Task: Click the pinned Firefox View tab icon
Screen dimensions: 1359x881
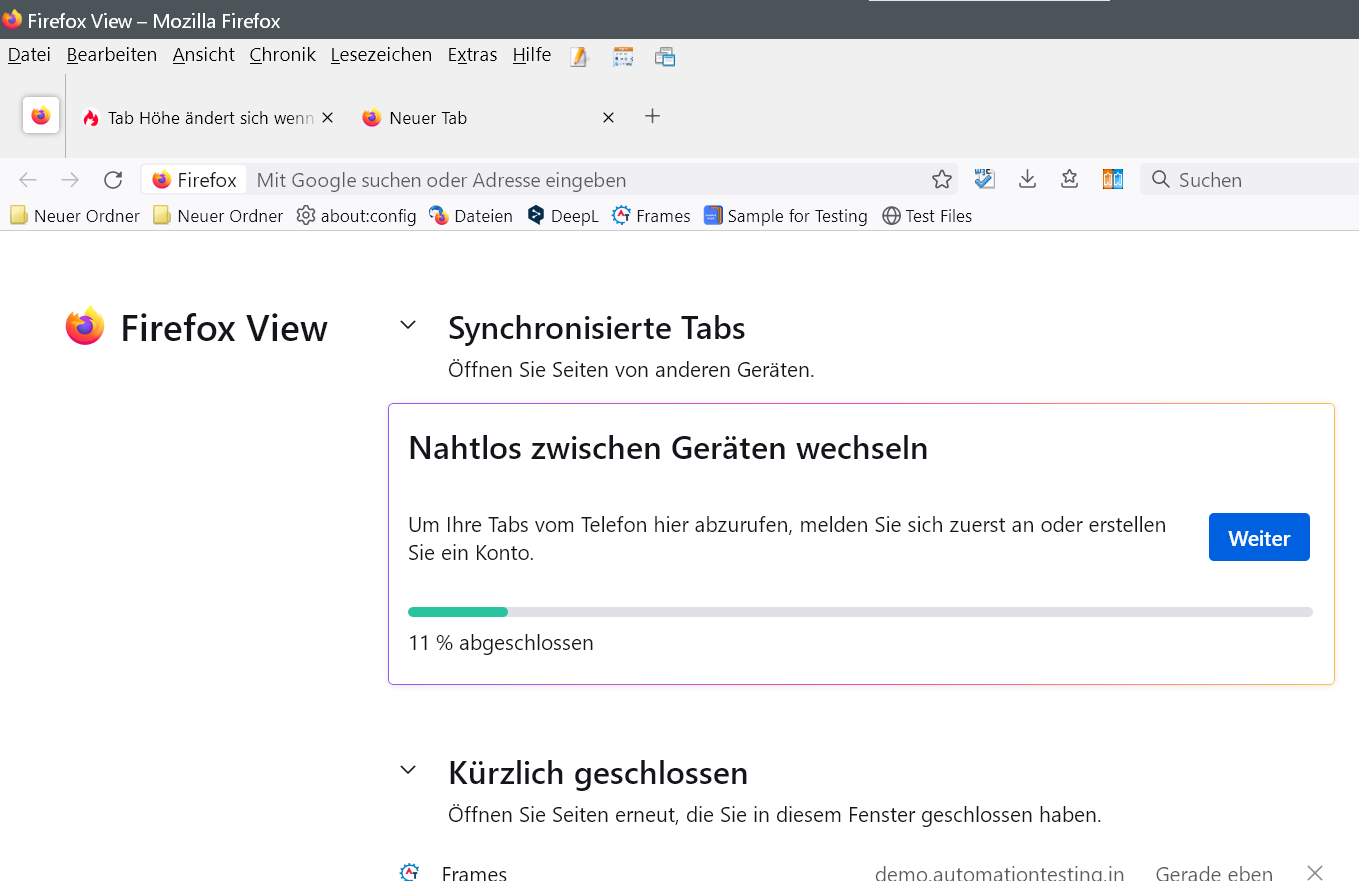Action: pyautogui.click(x=41, y=116)
